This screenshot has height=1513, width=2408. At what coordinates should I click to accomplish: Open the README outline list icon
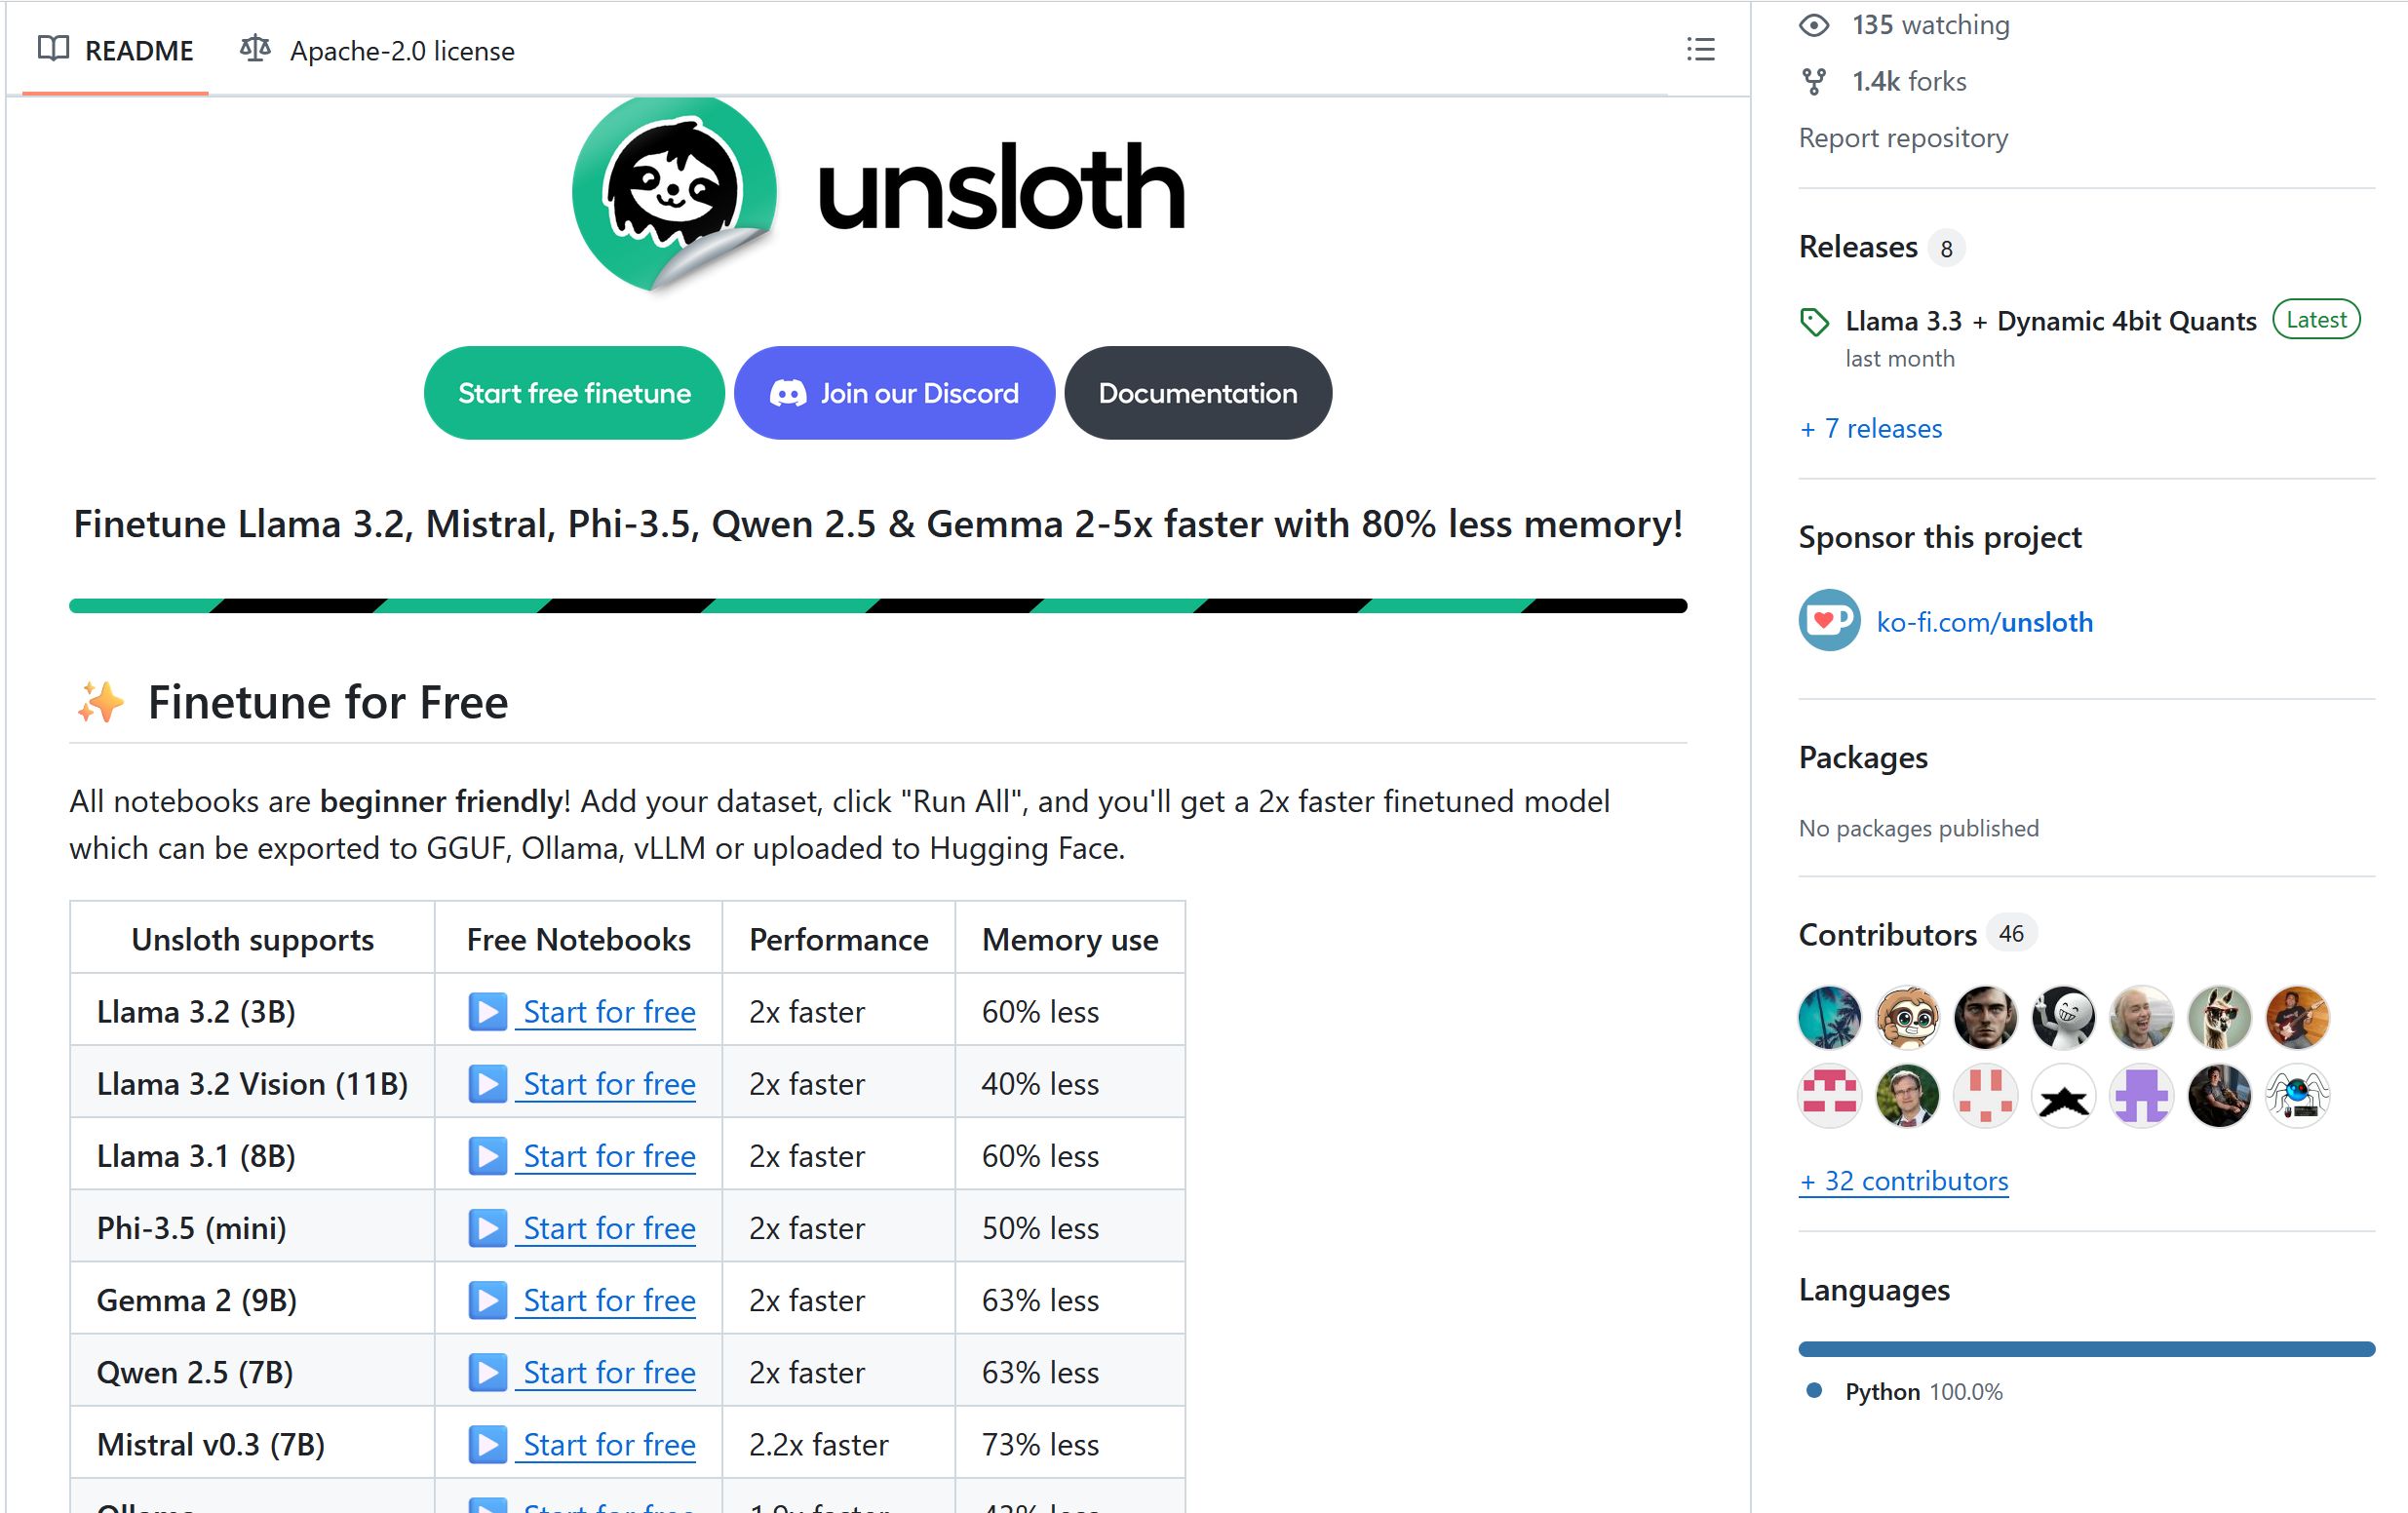click(1700, 49)
